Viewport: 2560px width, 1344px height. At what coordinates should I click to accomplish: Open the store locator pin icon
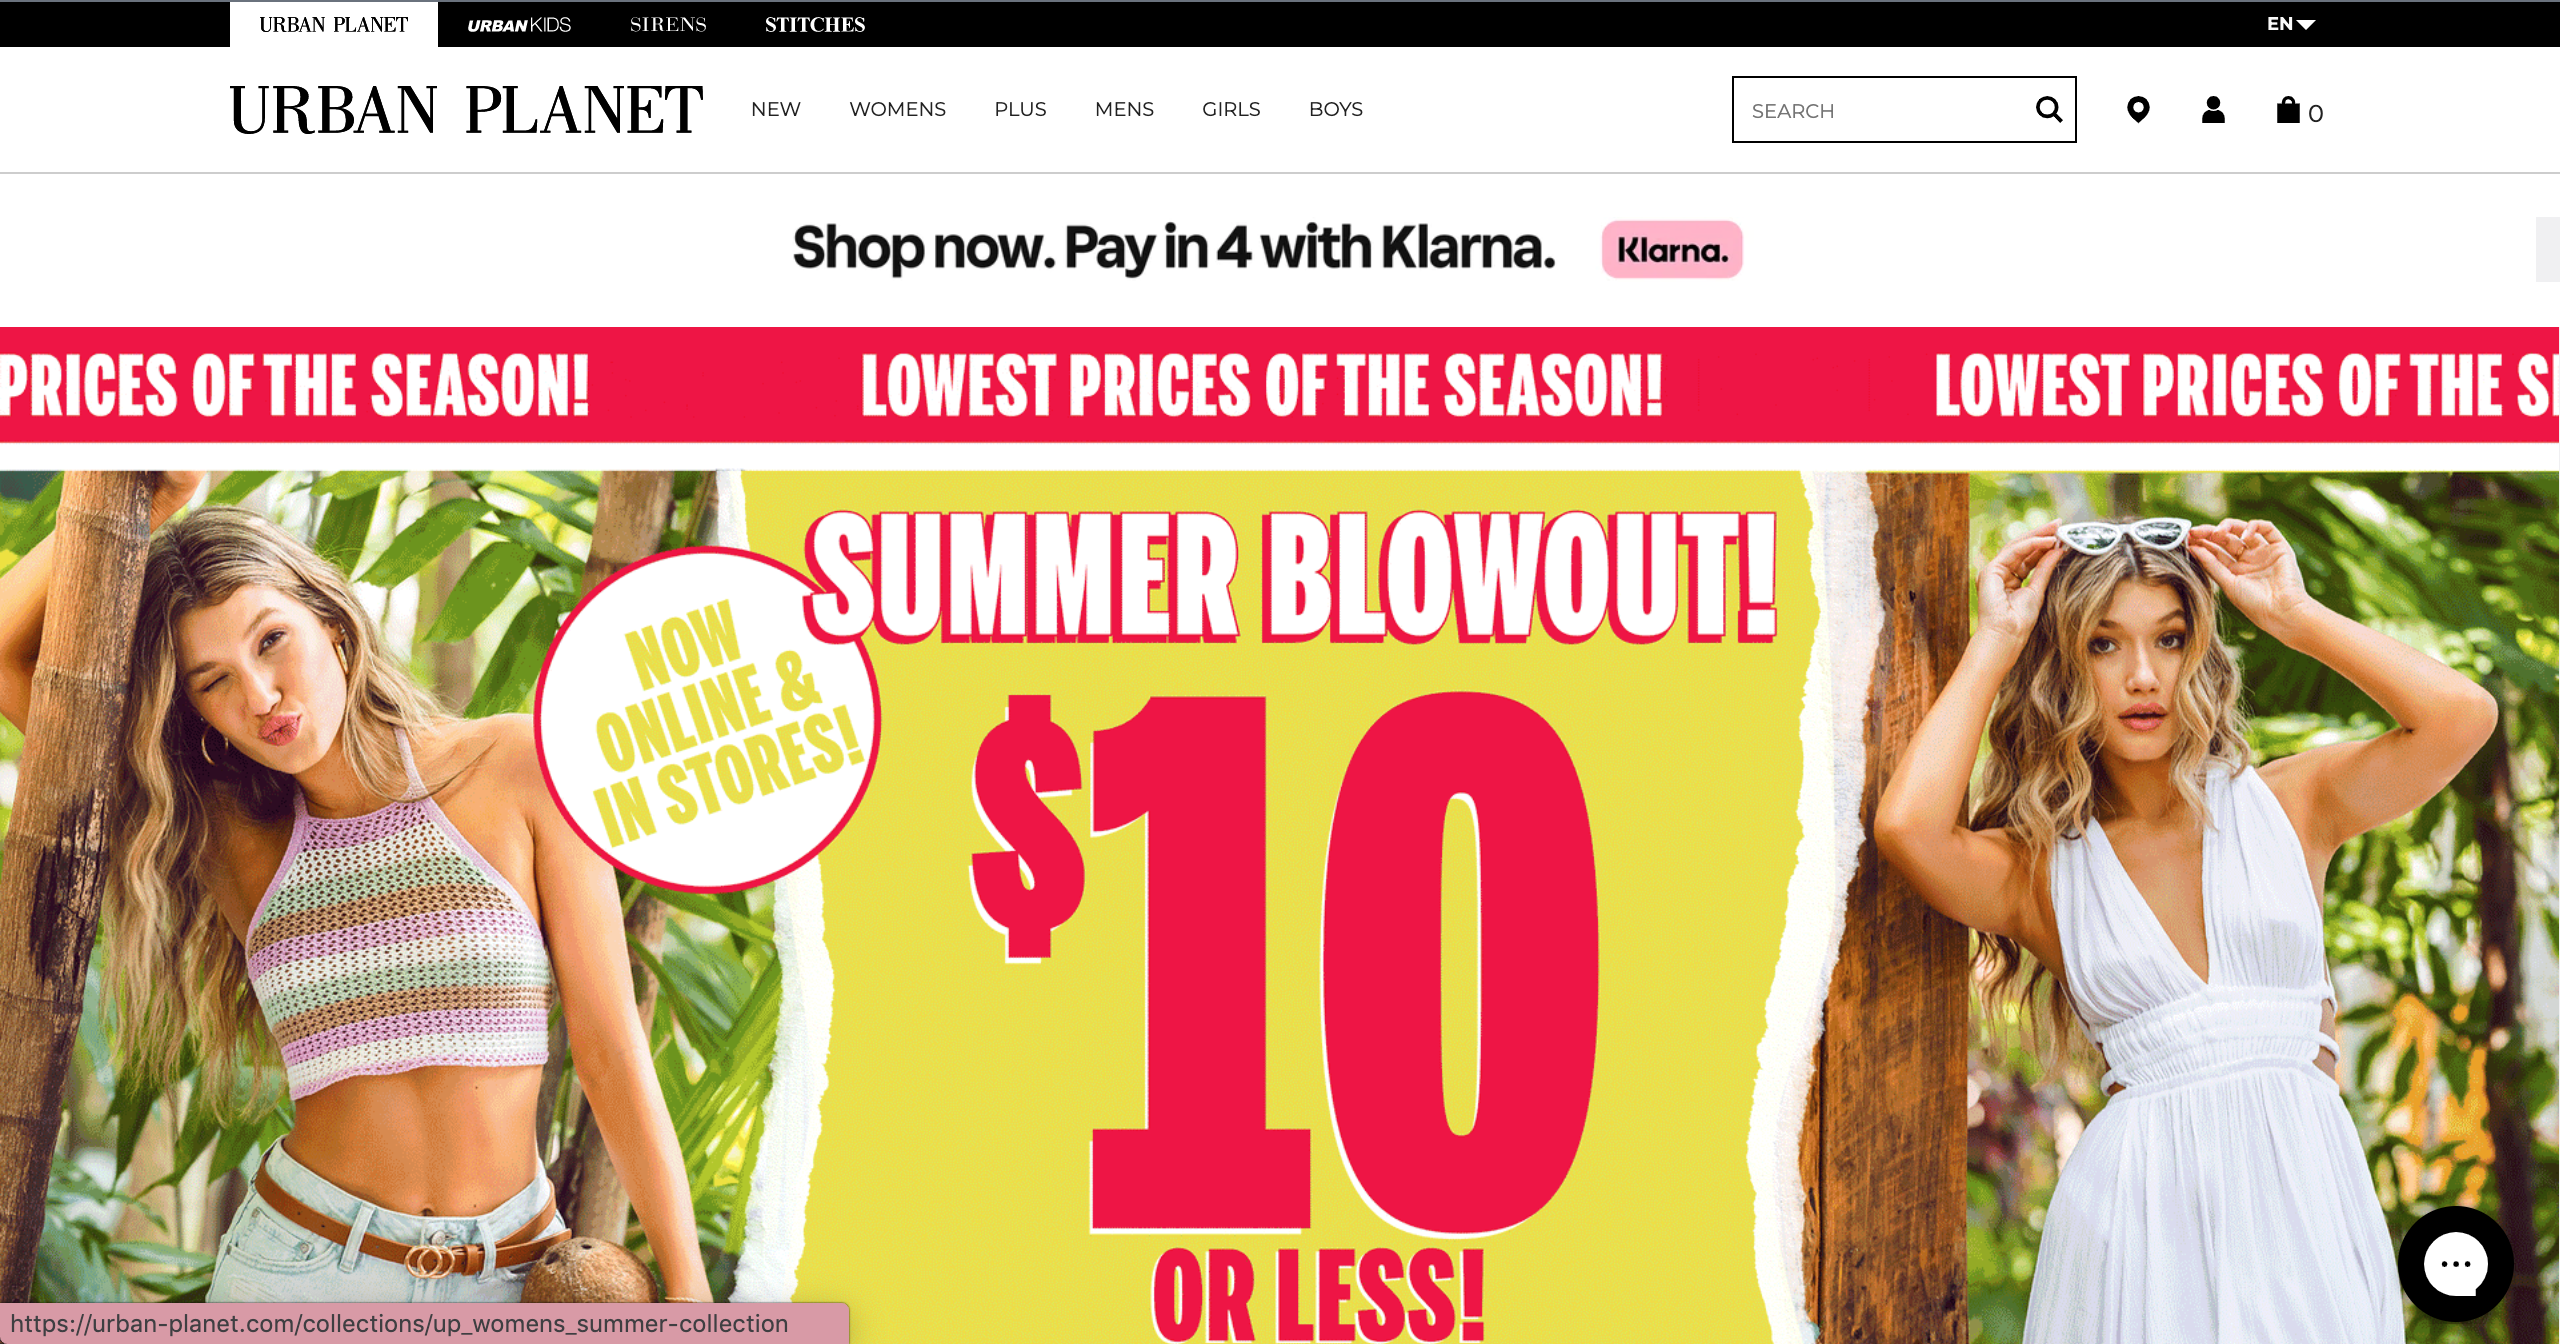[2138, 109]
